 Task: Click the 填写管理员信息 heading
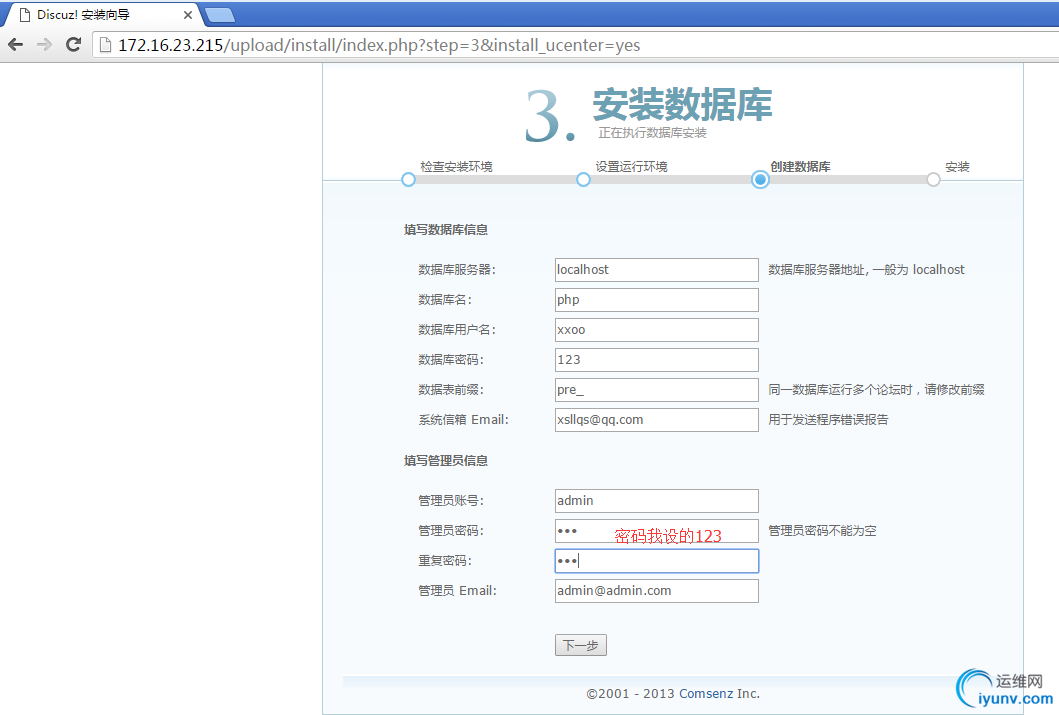pos(446,460)
